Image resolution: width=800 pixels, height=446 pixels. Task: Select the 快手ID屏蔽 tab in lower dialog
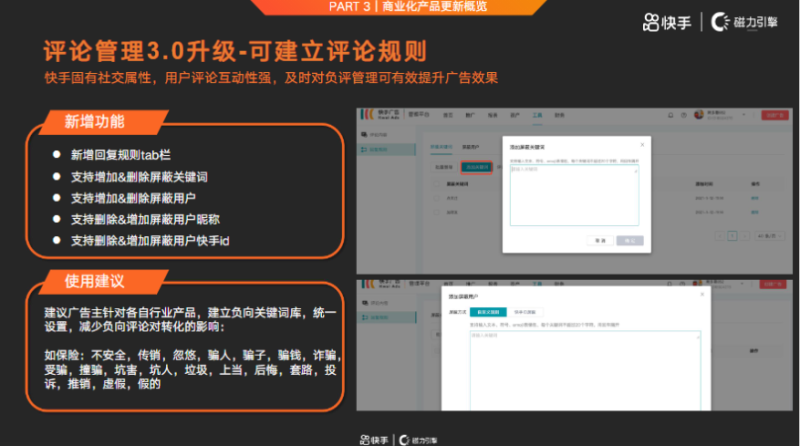525,312
